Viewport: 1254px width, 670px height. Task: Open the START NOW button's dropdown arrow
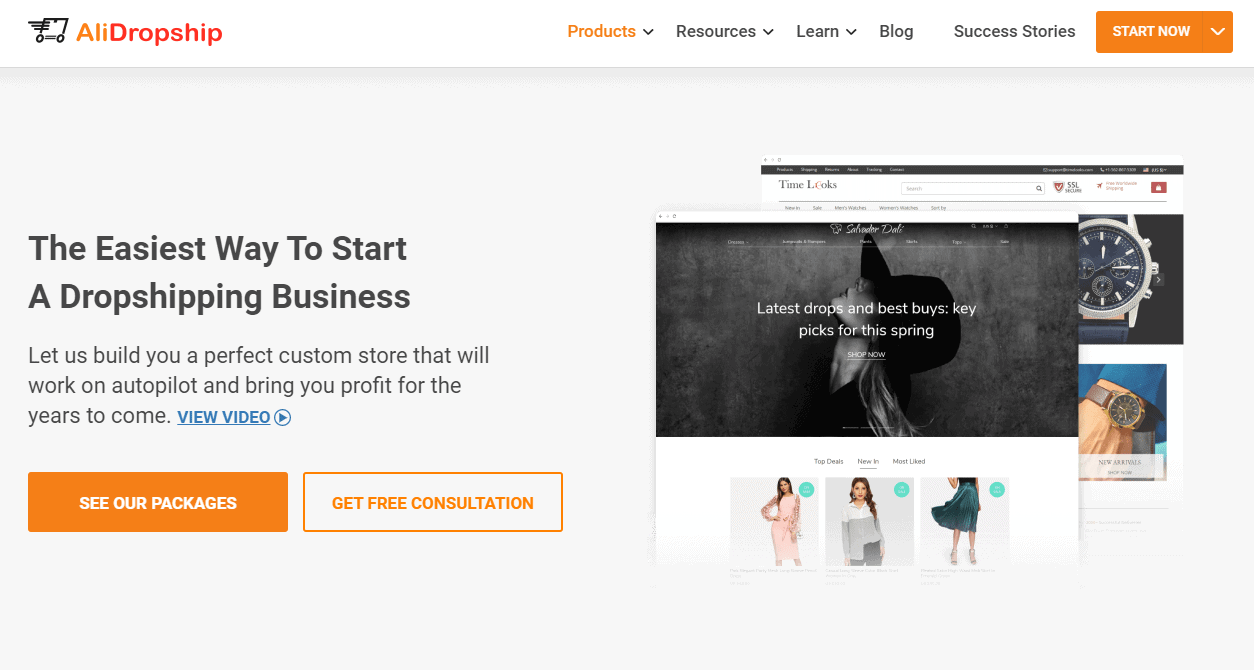[x=1218, y=31]
